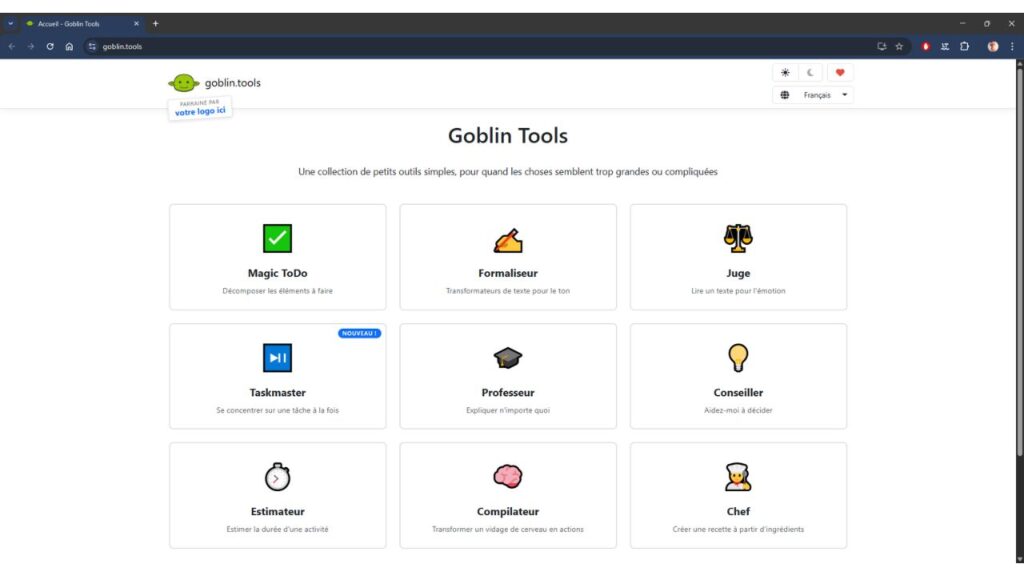Open the Compilateur brain icon
The image size is (1024, 576).
(x=507, y=477)
